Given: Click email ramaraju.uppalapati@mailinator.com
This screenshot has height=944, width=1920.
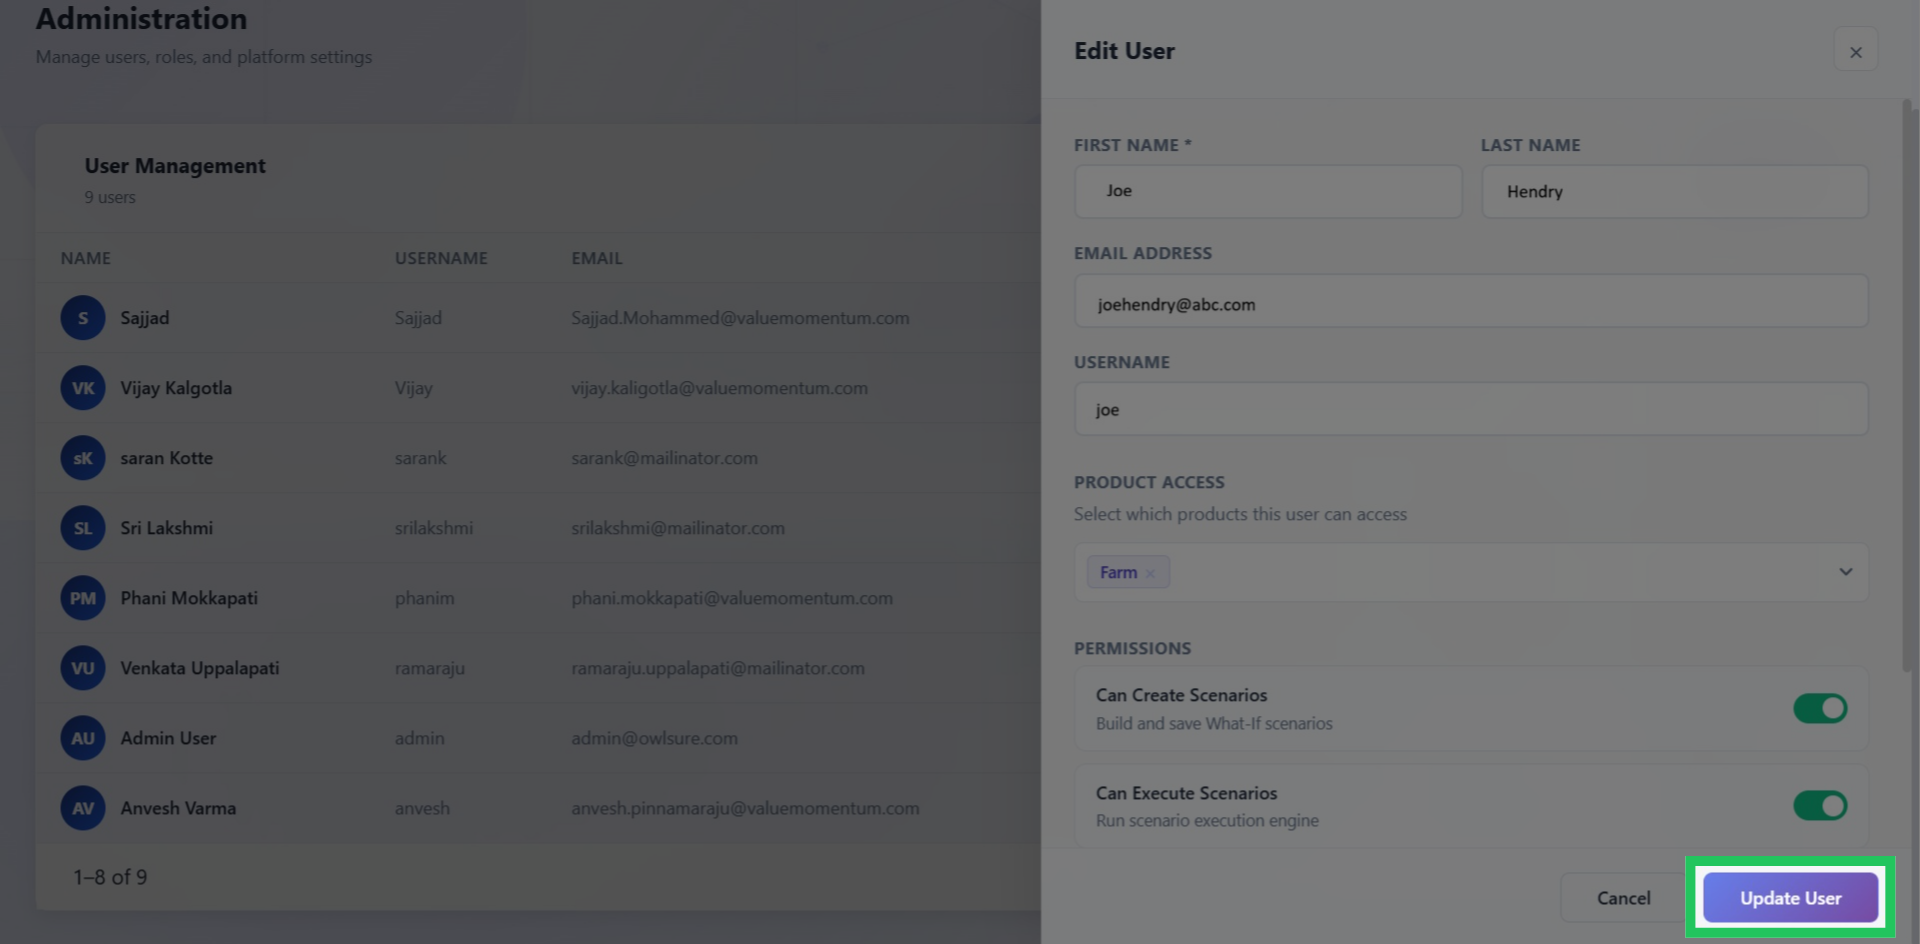Looking at the screenshot, I should pos(718,668).
